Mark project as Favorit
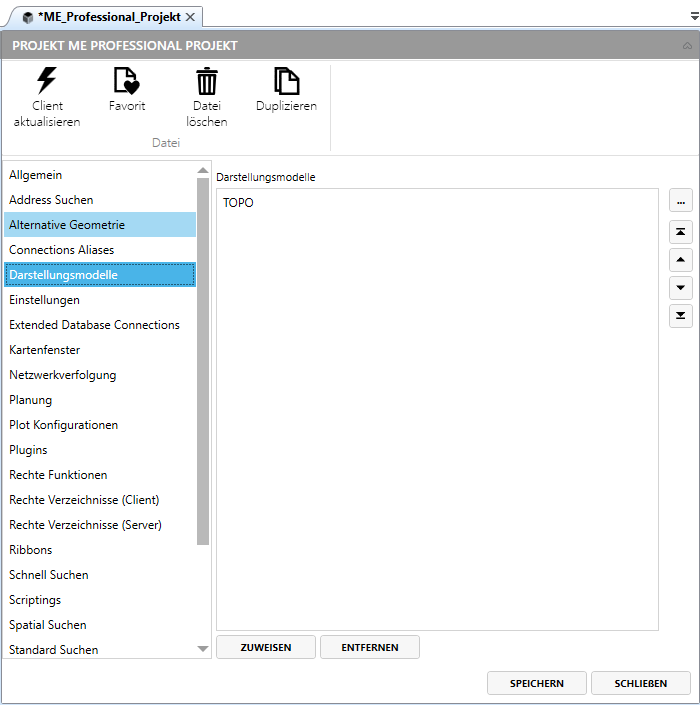This screenshot has height=705, width=700. tap(126, 81)
